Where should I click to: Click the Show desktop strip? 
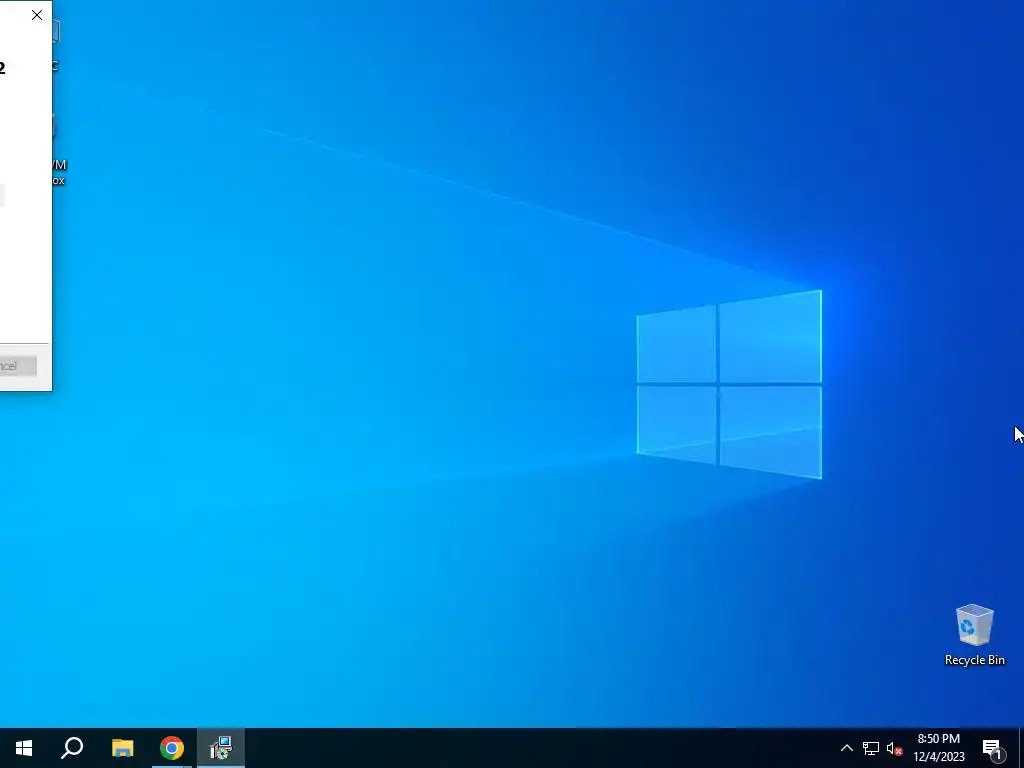[x=1021, y=748]
